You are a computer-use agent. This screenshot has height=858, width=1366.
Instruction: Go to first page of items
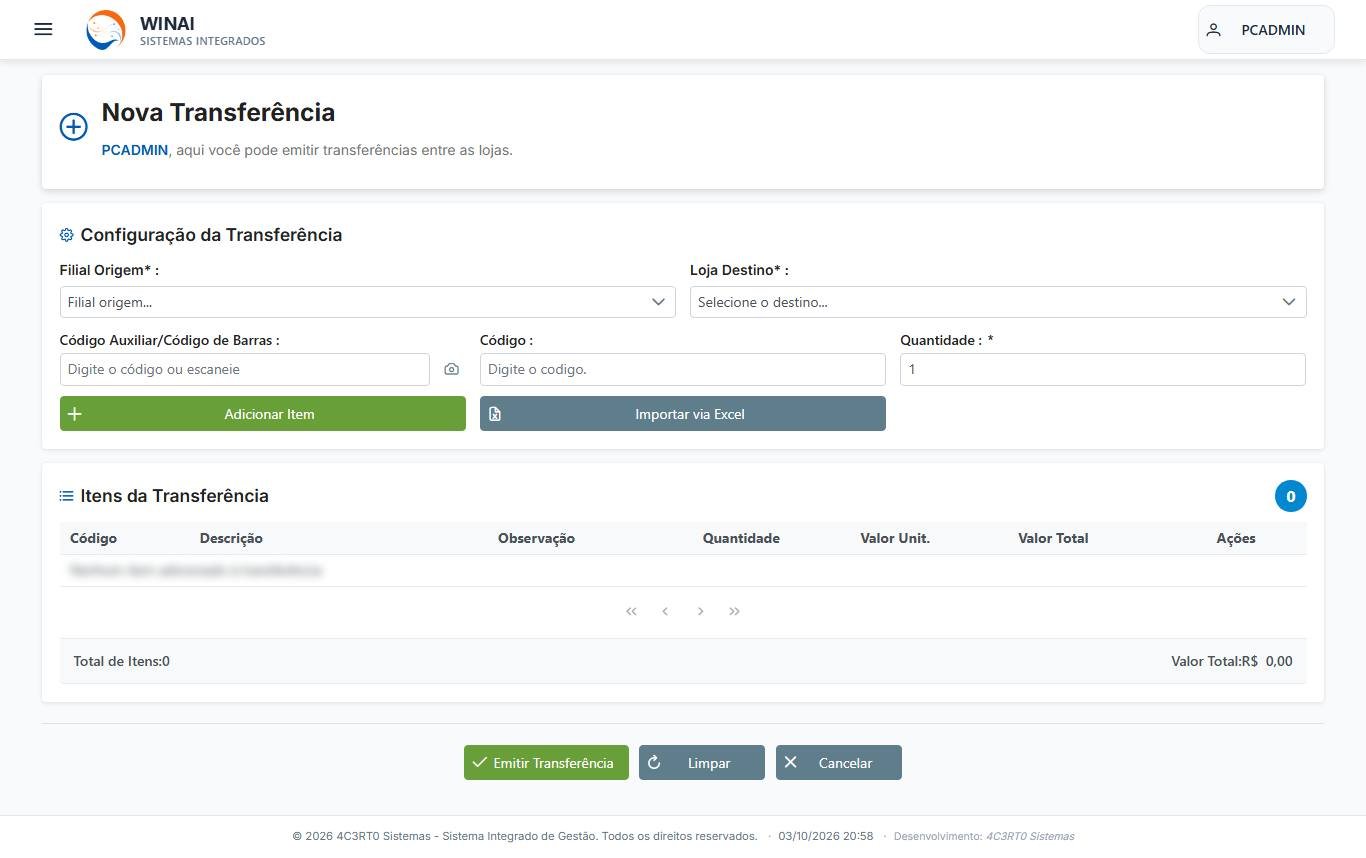click(x=631, y=611)
